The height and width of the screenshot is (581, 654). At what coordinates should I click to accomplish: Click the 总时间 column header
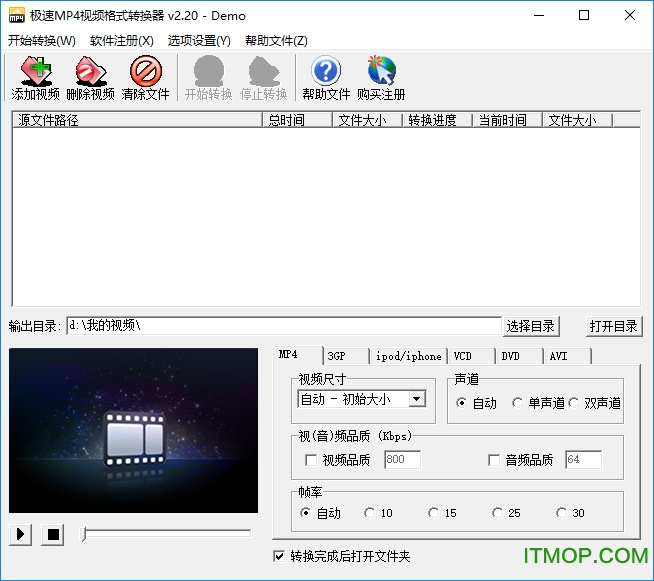pos(297,120)
